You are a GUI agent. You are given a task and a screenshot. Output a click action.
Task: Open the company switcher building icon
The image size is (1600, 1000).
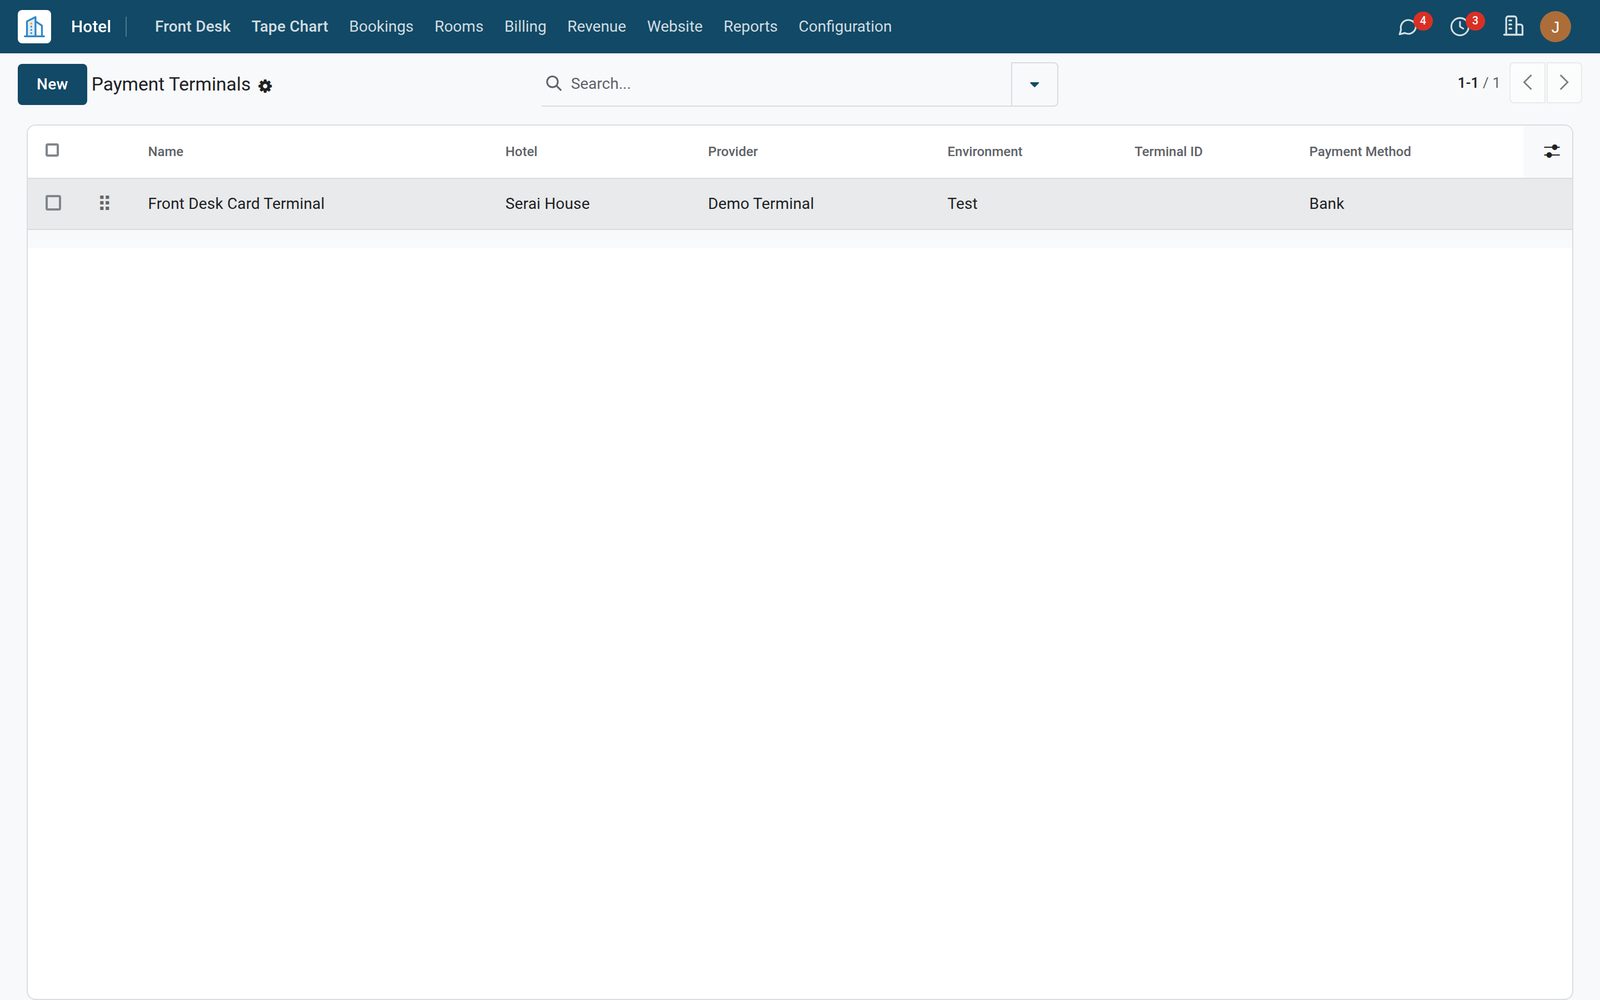pos(1514,27)
